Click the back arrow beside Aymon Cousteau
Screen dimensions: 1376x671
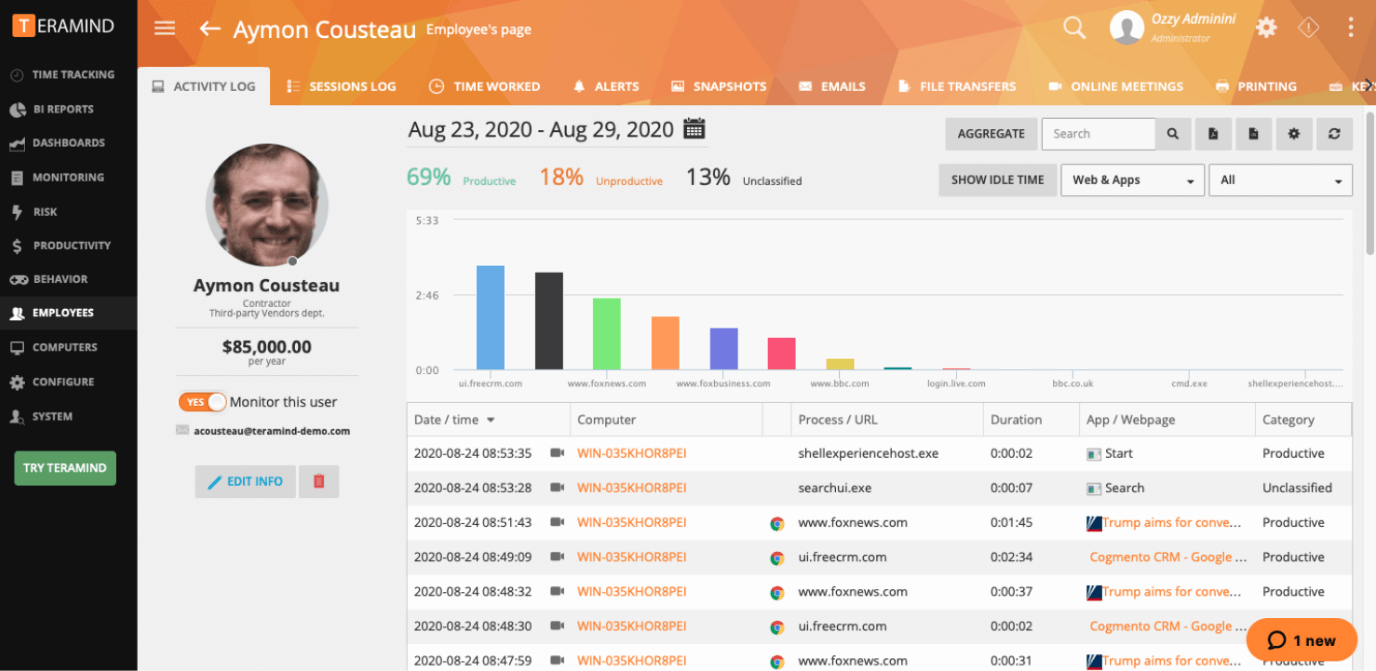(x=209, y=29)
